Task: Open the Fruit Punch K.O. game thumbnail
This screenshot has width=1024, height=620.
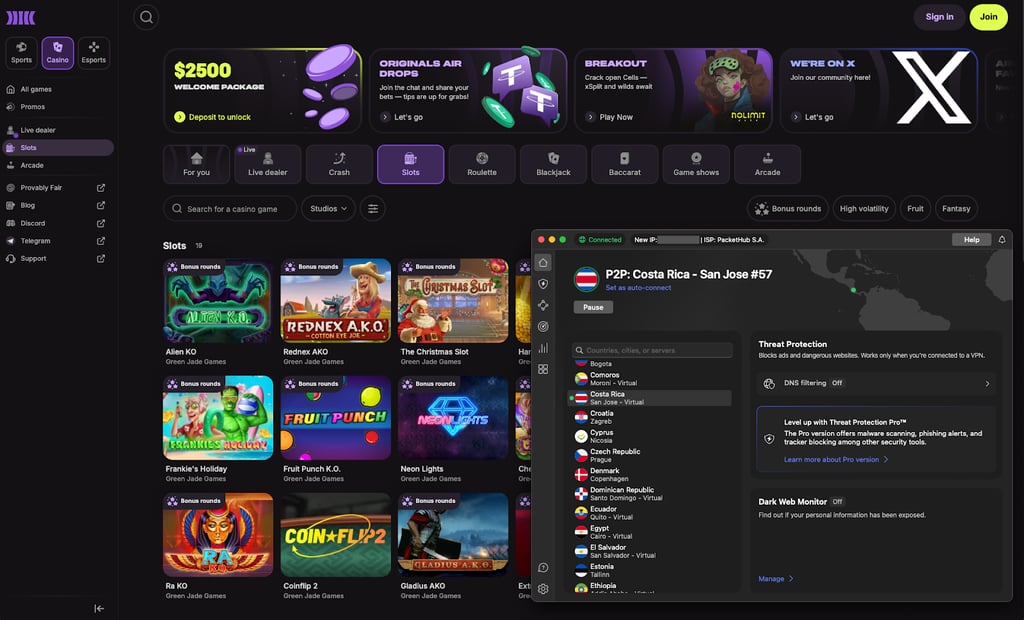Action: (336, 417)
